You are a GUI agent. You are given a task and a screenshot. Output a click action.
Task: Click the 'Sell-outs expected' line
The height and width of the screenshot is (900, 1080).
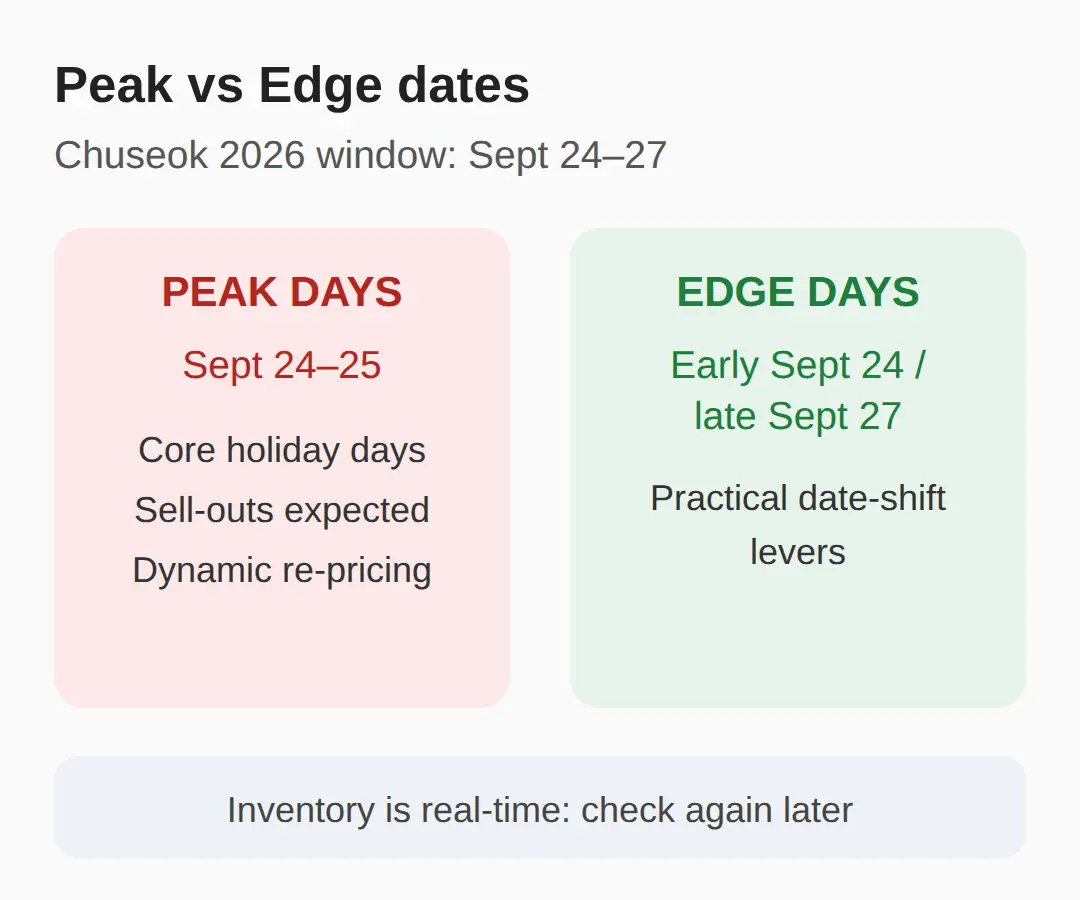pos(282,510)
